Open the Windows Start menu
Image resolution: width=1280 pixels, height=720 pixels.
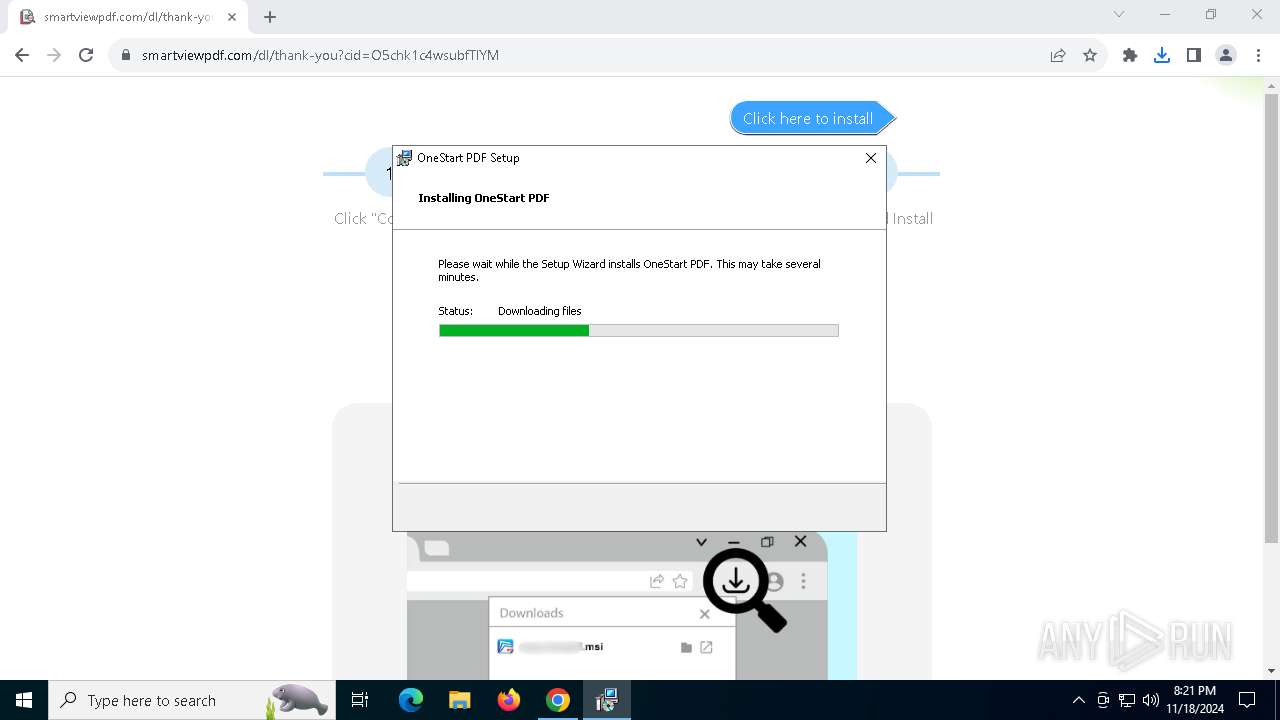(x=24, y=700)
